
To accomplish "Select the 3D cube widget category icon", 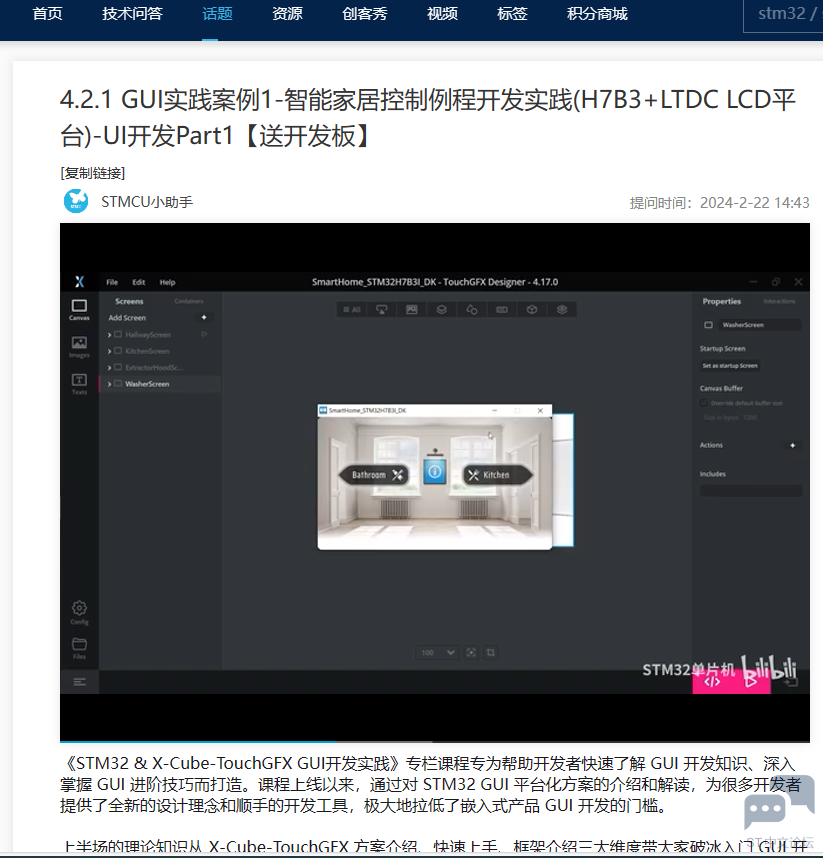I will click(532, 310).
